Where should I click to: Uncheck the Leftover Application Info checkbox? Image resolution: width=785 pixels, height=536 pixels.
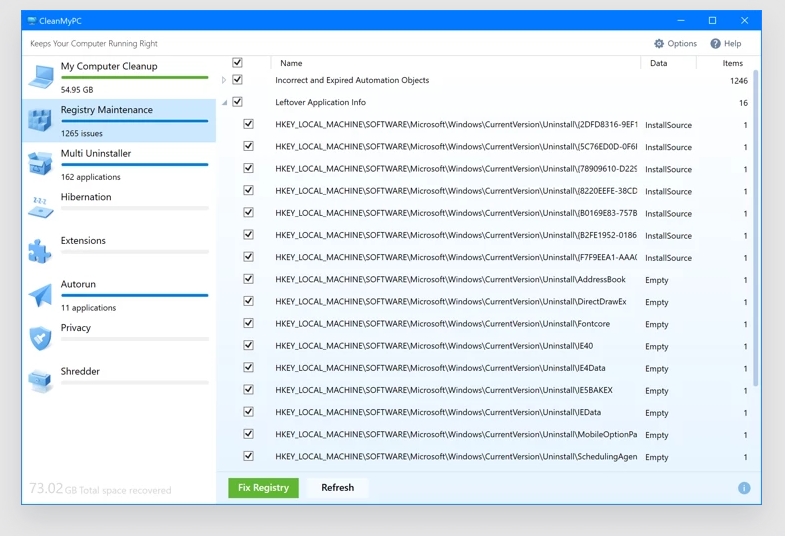point(237,102)
